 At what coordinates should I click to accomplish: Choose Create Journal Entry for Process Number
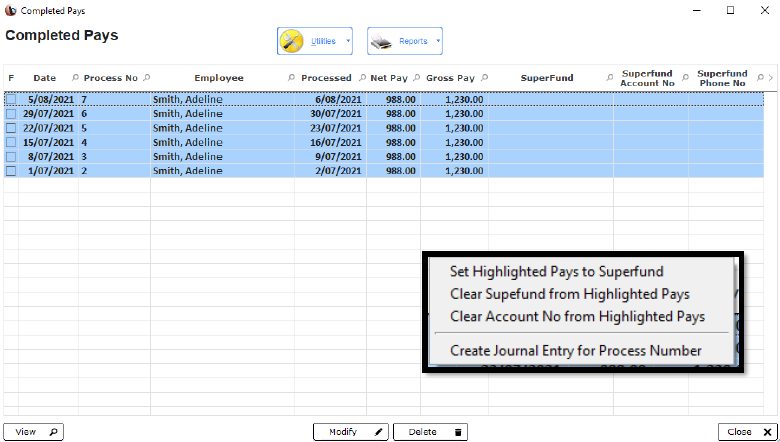(x=576, y=351)
